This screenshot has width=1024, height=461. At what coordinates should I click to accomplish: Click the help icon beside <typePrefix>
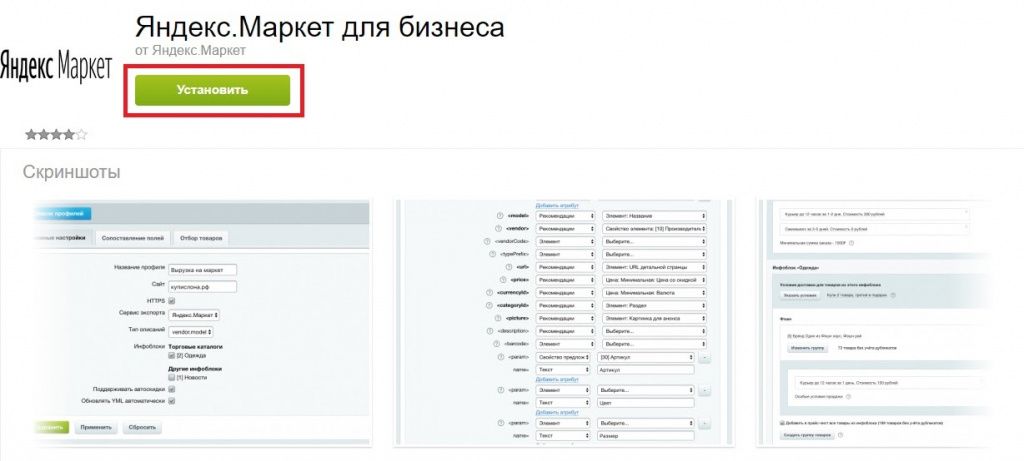coord(492,254)
